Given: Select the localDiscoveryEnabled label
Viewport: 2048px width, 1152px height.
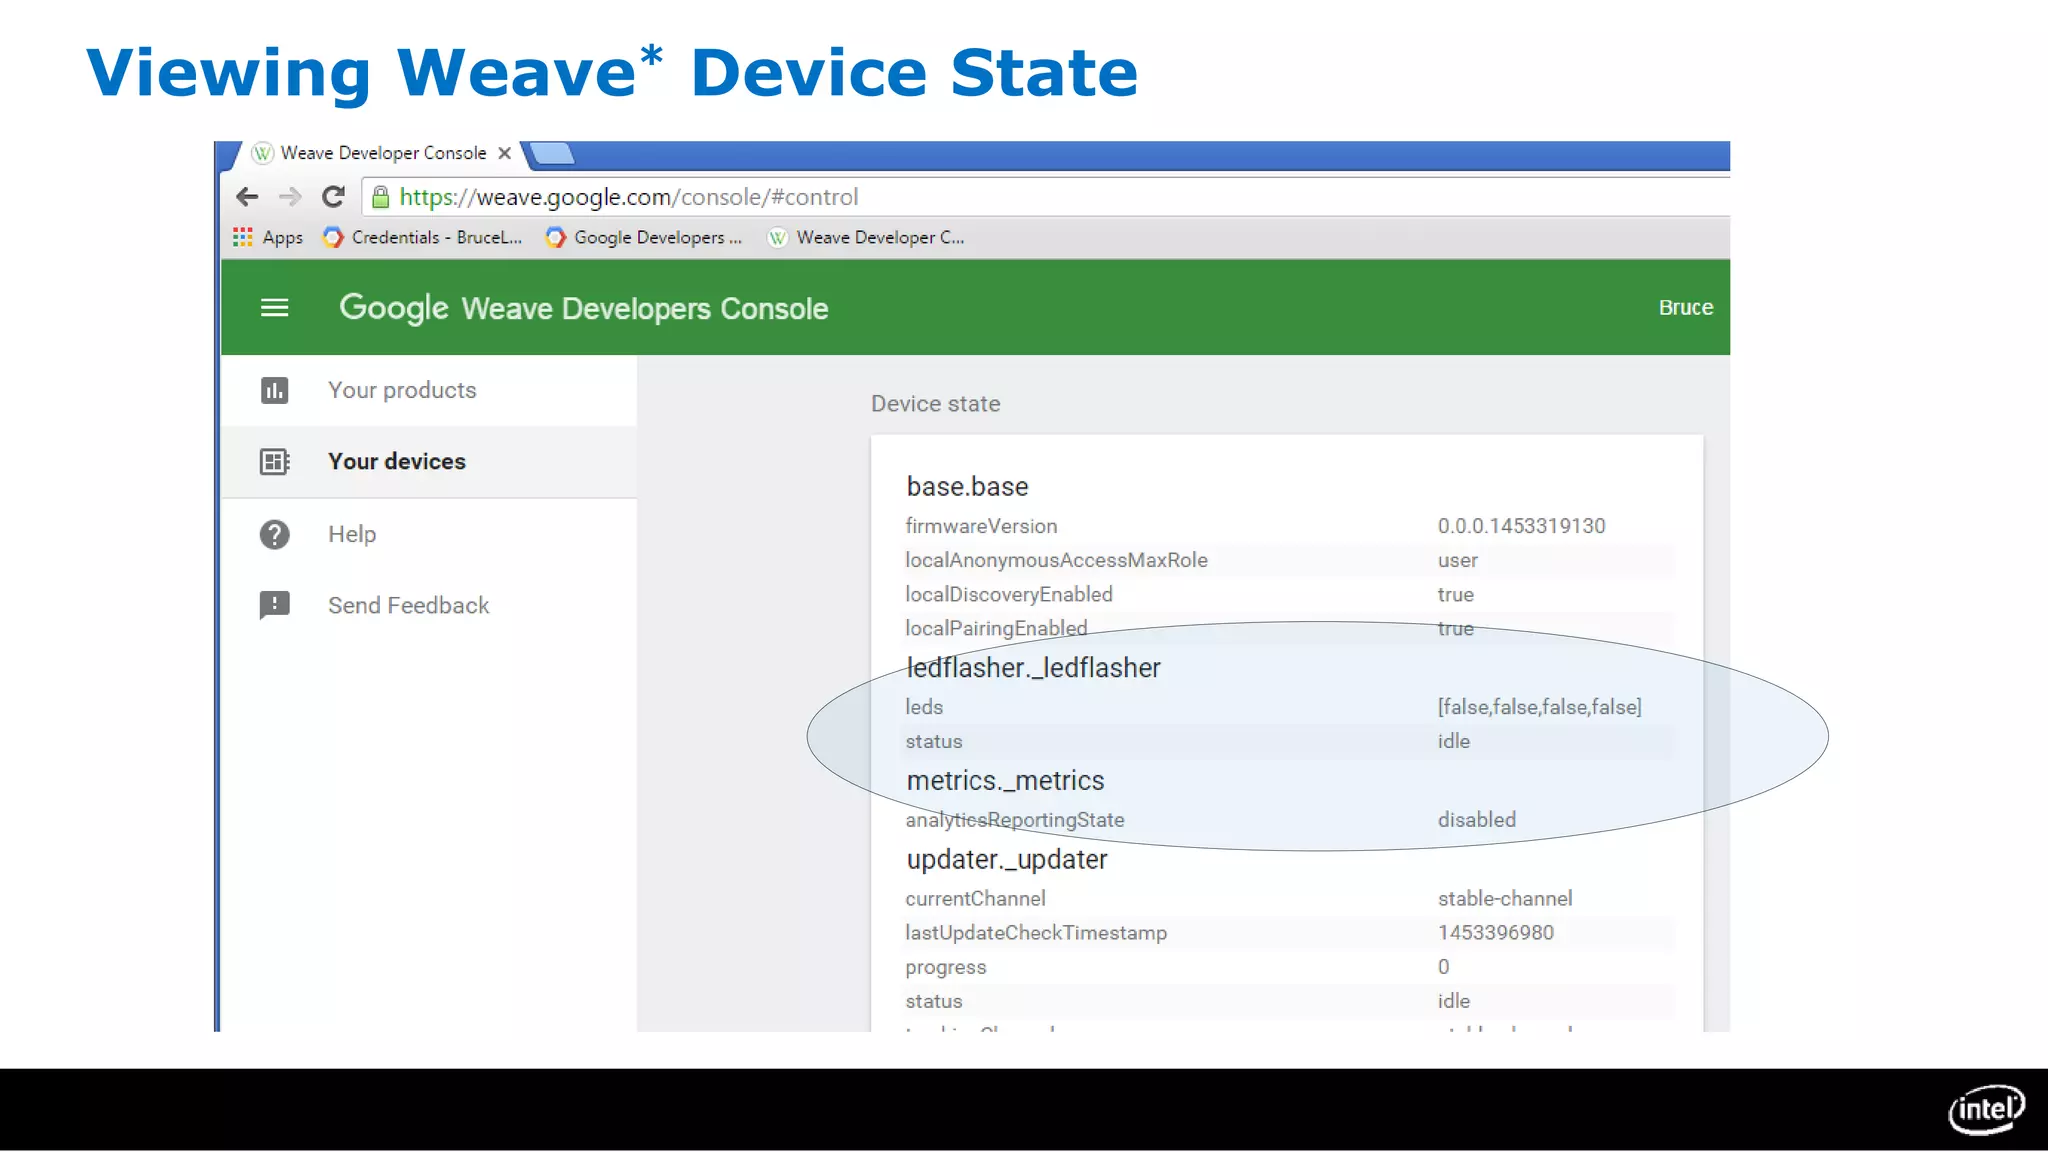Looking at the screenshot, I should 1008,594.
